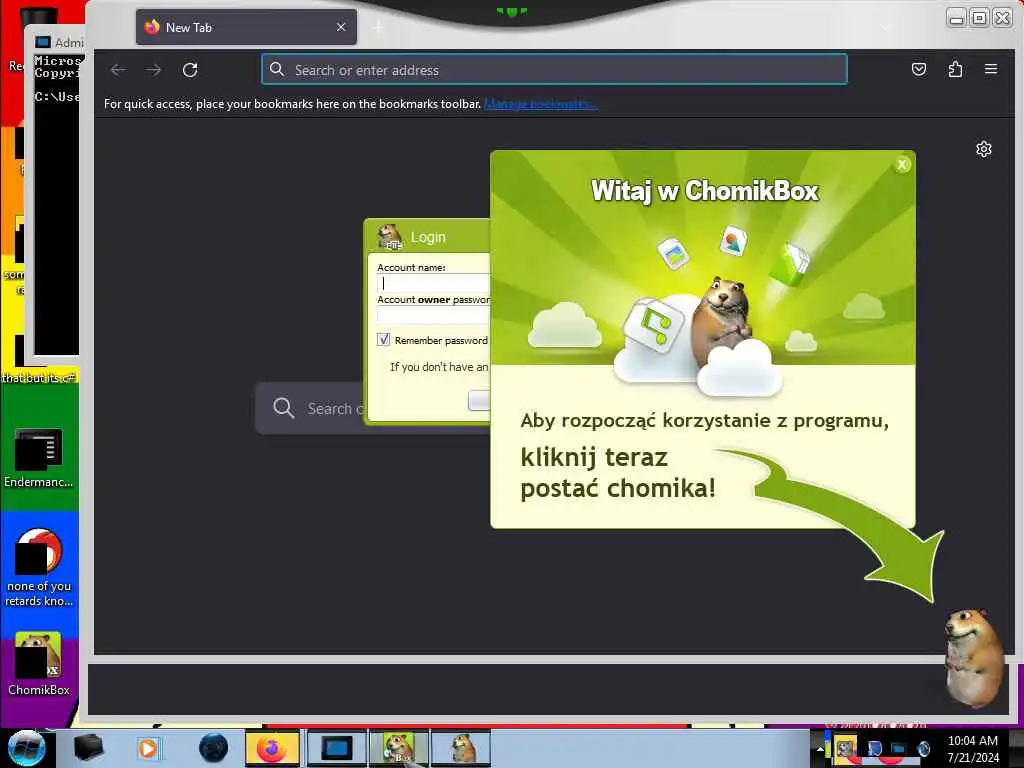Viewport: 1024px width, 768px height.
Task: Open the clock showing 10:04 AM
Action: 973,748
